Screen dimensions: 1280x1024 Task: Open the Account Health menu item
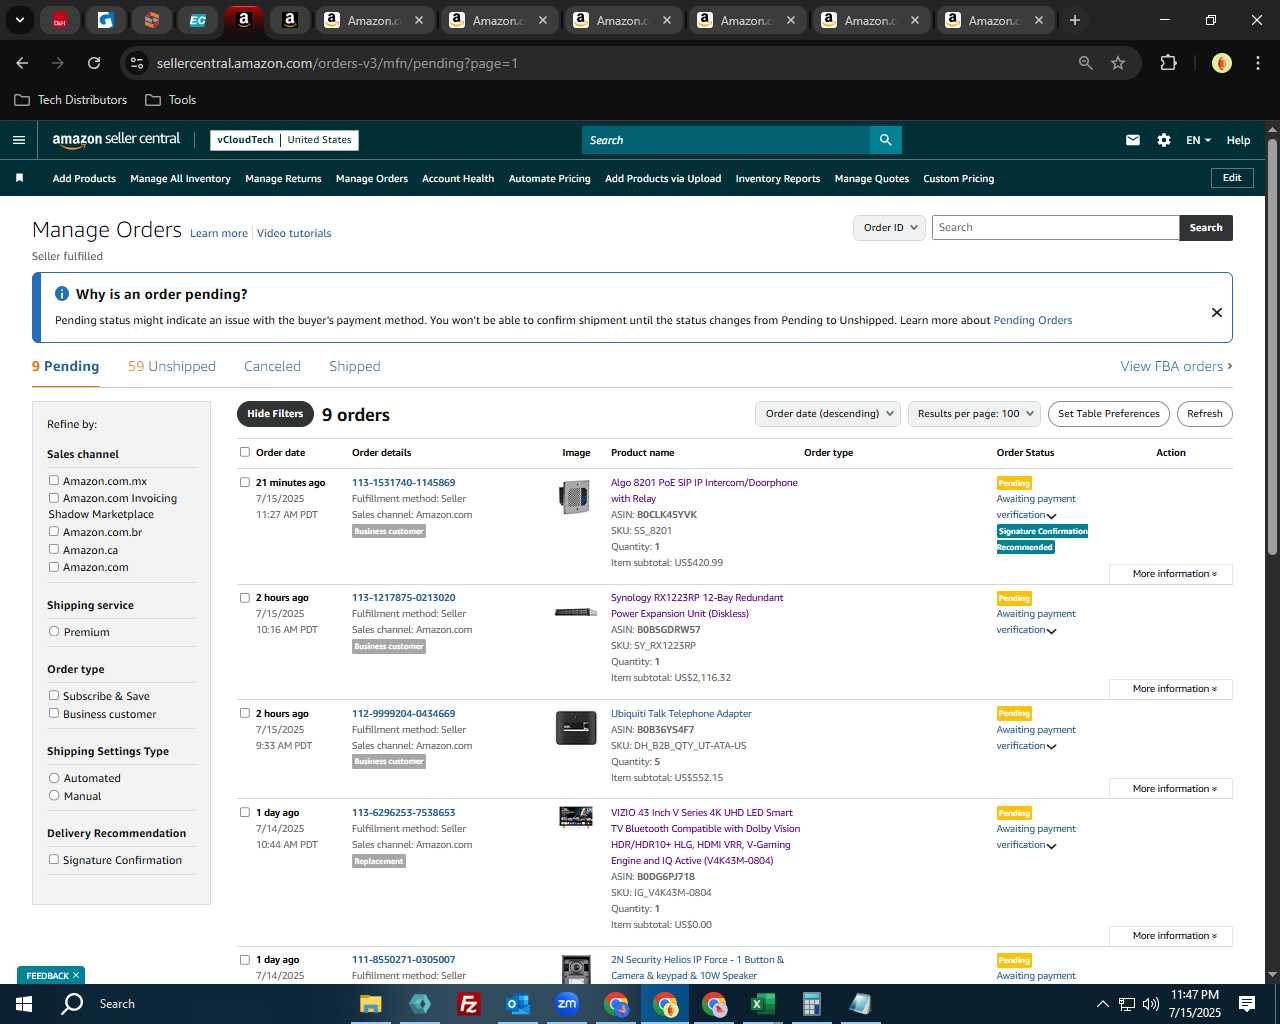[x=458, y=179]
